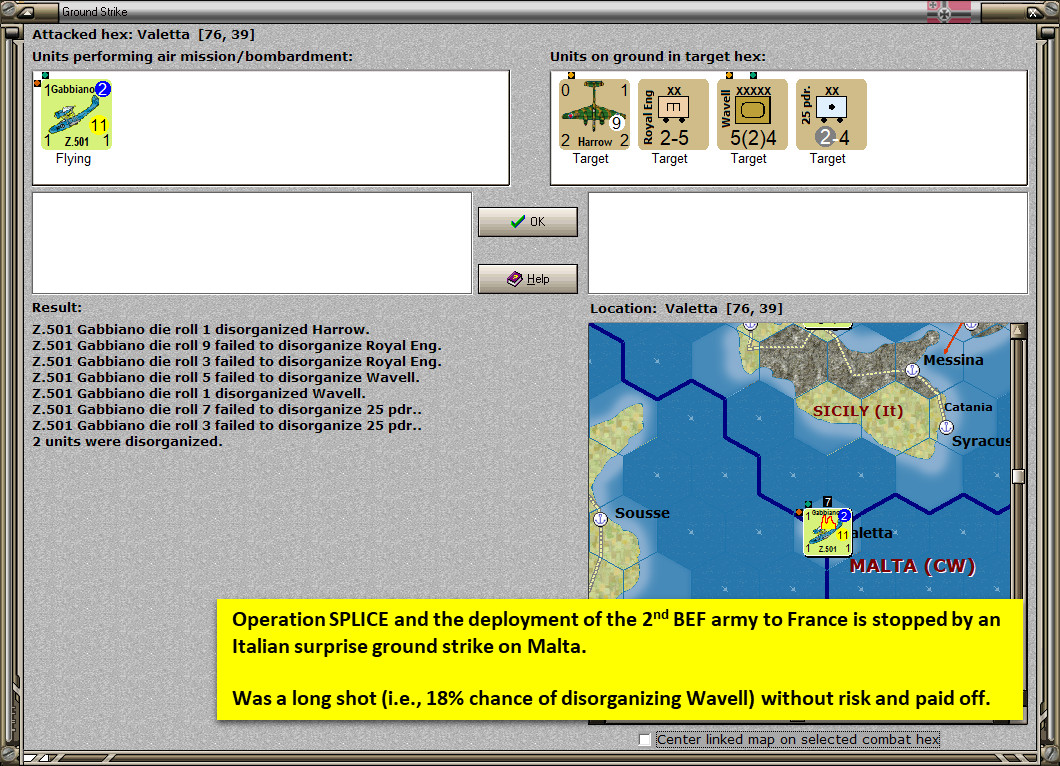The image size is (1060, 766).
Task: Select the Royal Eng engineer unit counter
Action: coord(673,114)
